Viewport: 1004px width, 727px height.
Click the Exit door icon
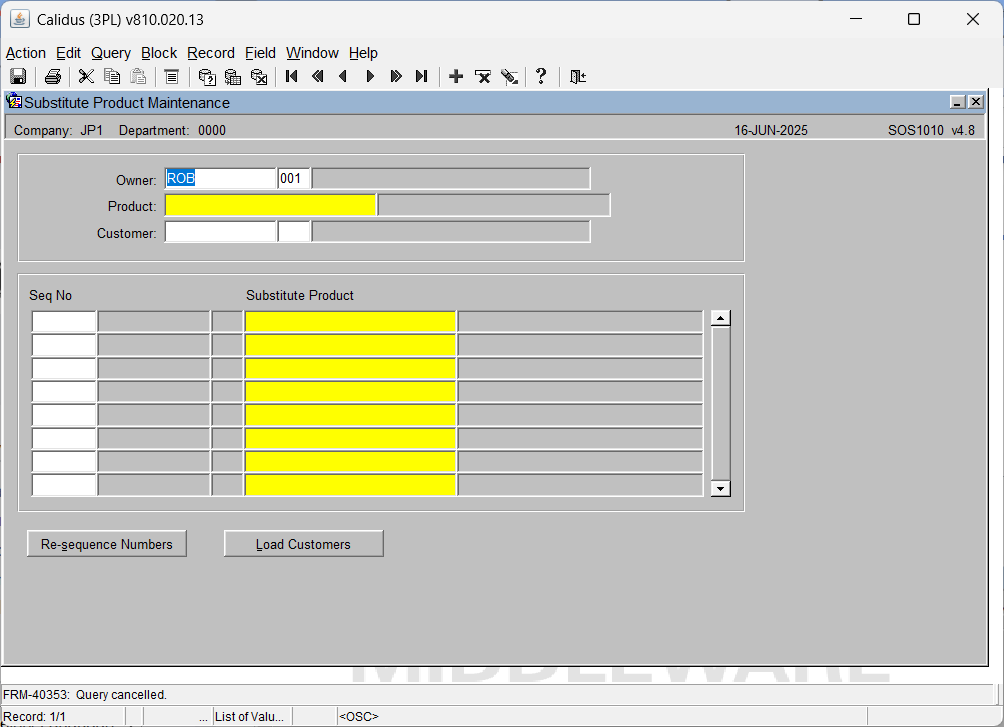coord(578,77)
